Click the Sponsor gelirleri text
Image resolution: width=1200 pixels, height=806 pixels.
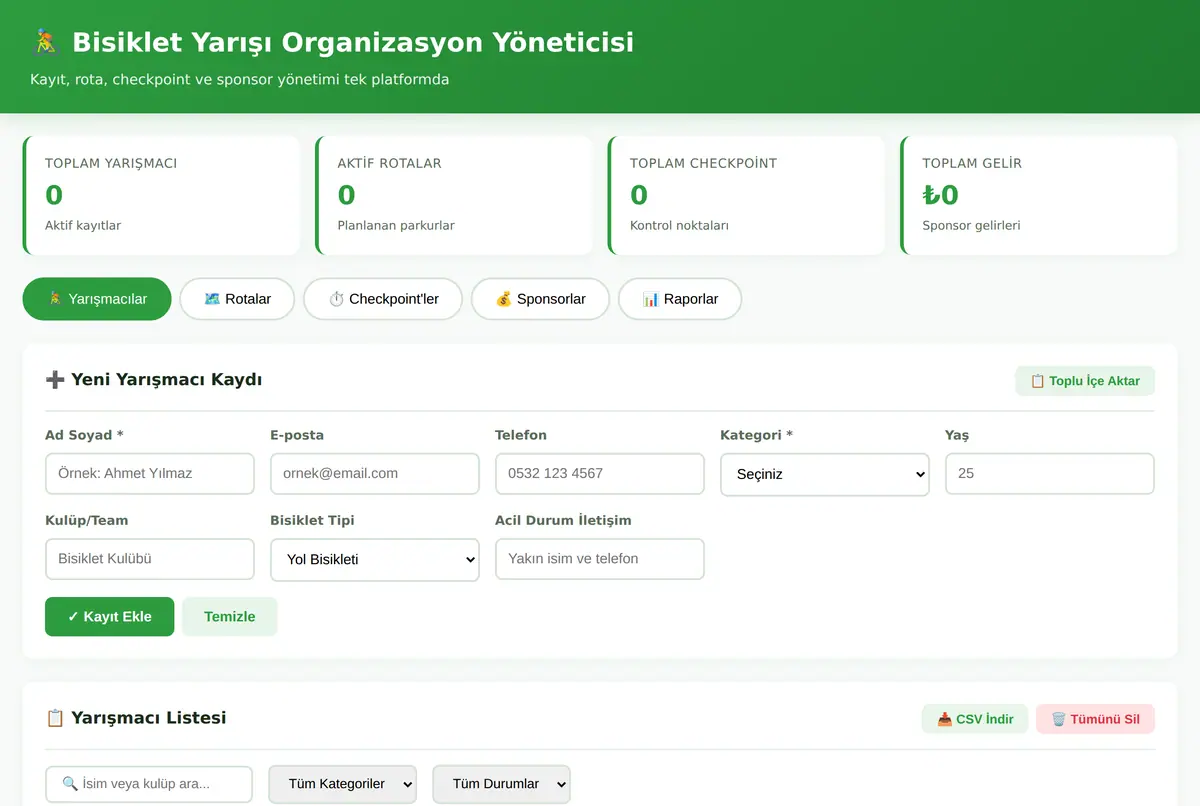971,226
